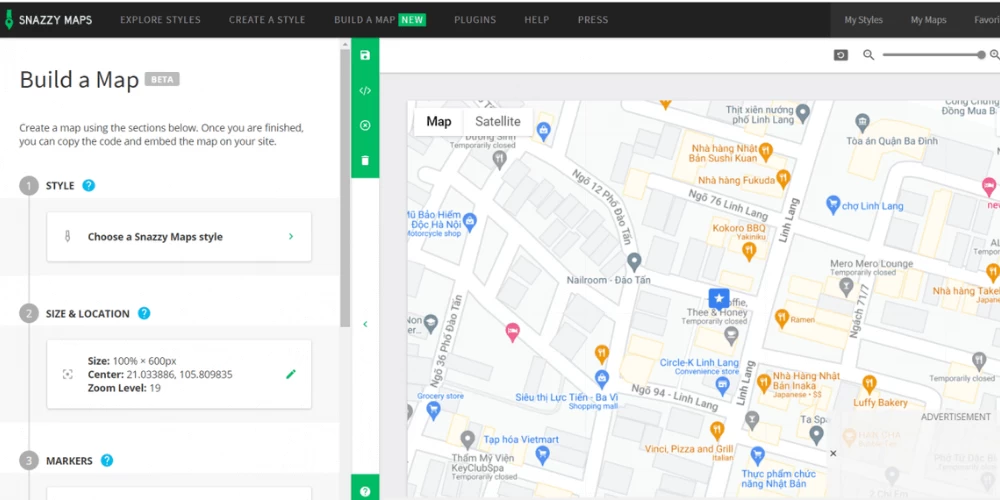Click the blue star marker on map
1000x500 pixels.
719,298
